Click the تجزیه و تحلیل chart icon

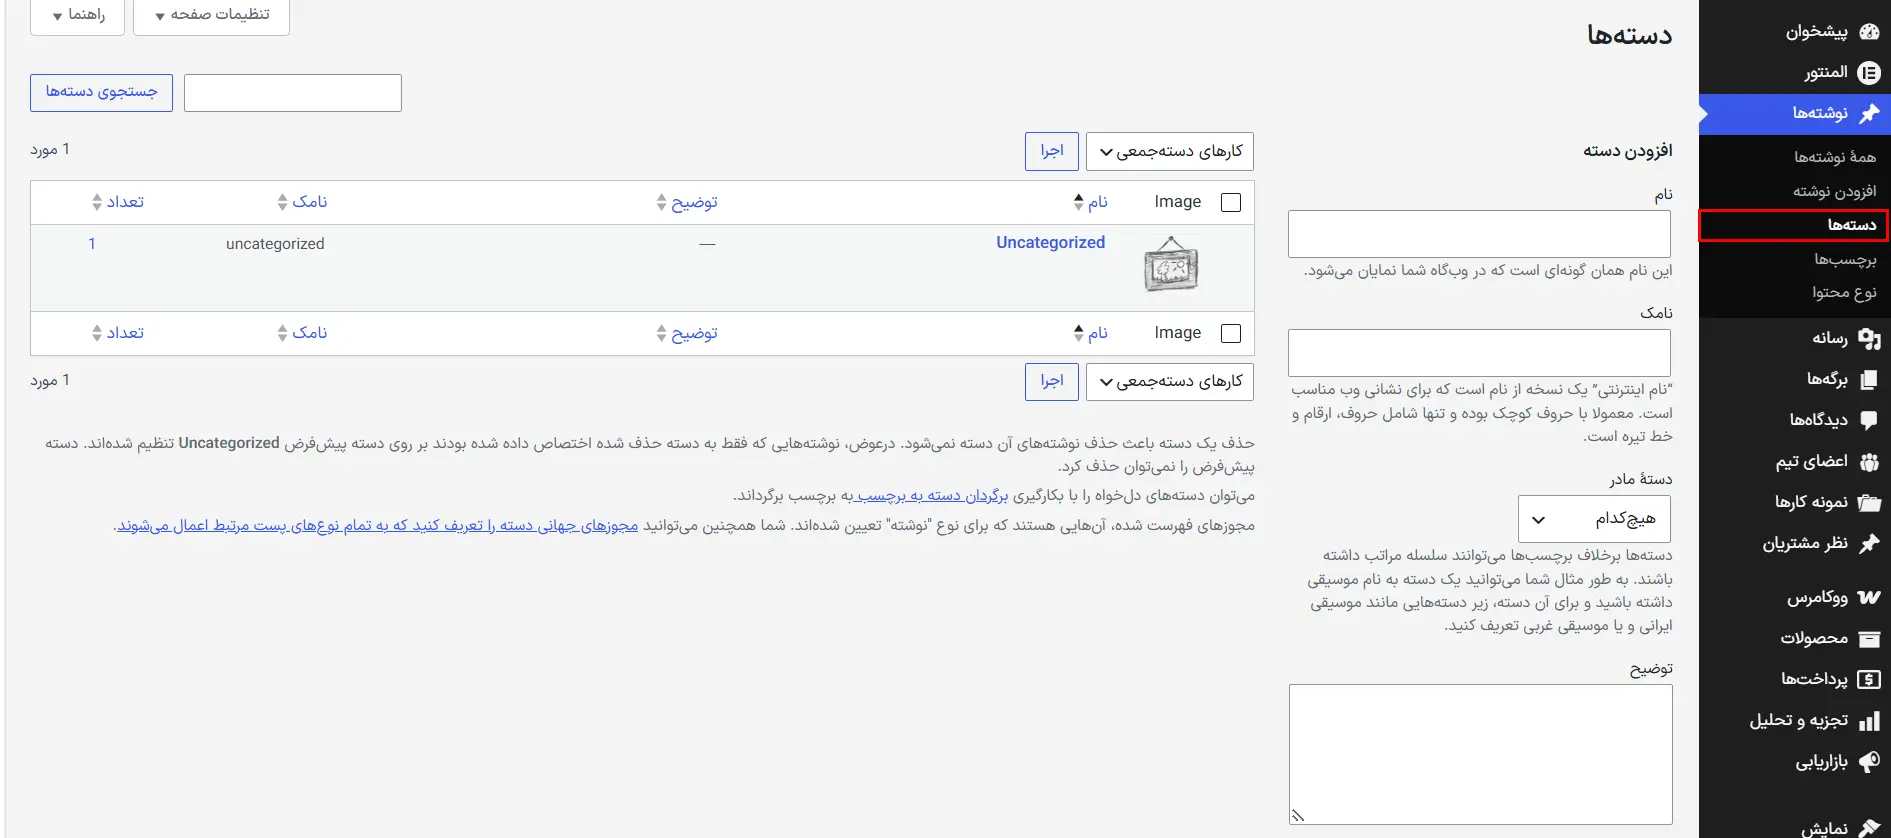[x=1869, y=721]
